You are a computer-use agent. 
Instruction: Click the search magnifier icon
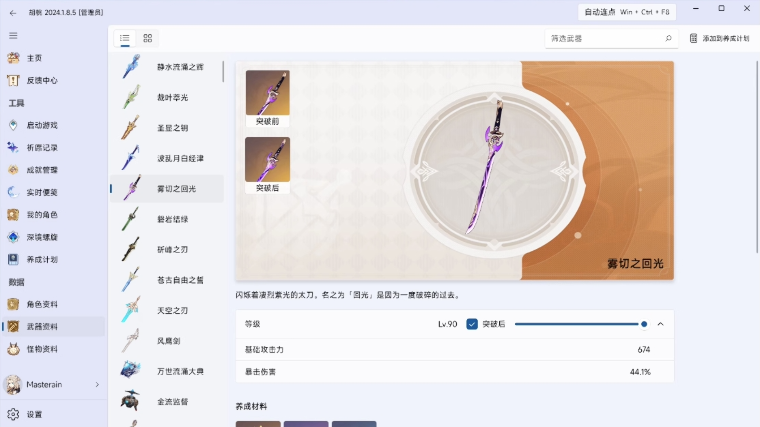(668, 38)
